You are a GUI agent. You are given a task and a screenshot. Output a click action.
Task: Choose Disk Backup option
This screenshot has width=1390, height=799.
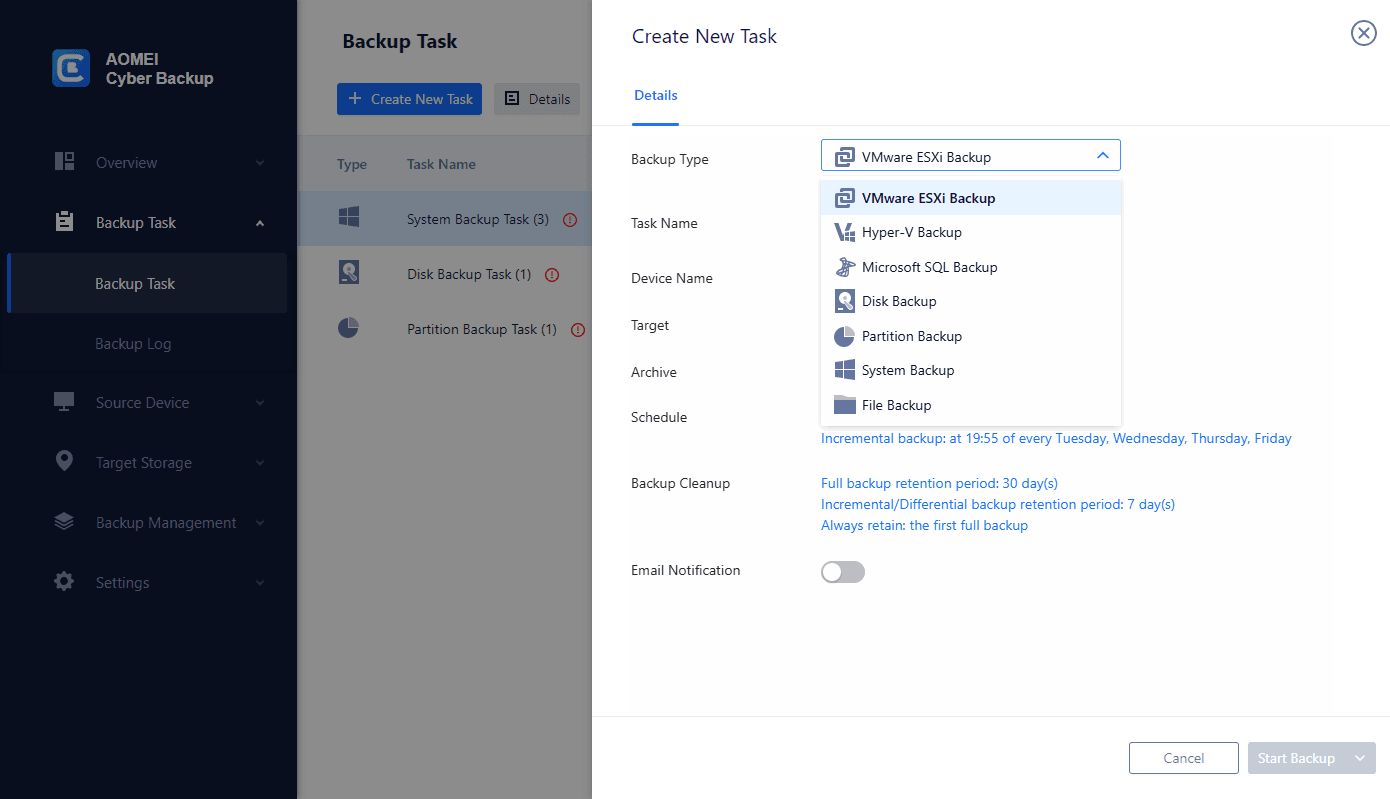tap(971, 301)
